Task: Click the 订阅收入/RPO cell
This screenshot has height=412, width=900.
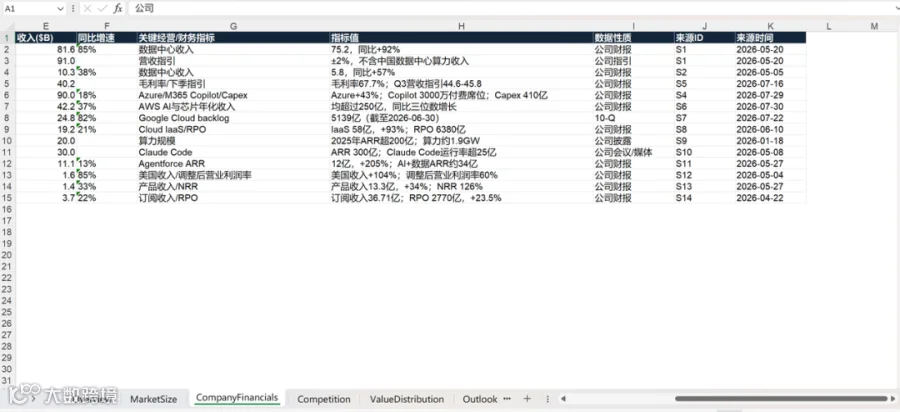Action: pos(233,198)
